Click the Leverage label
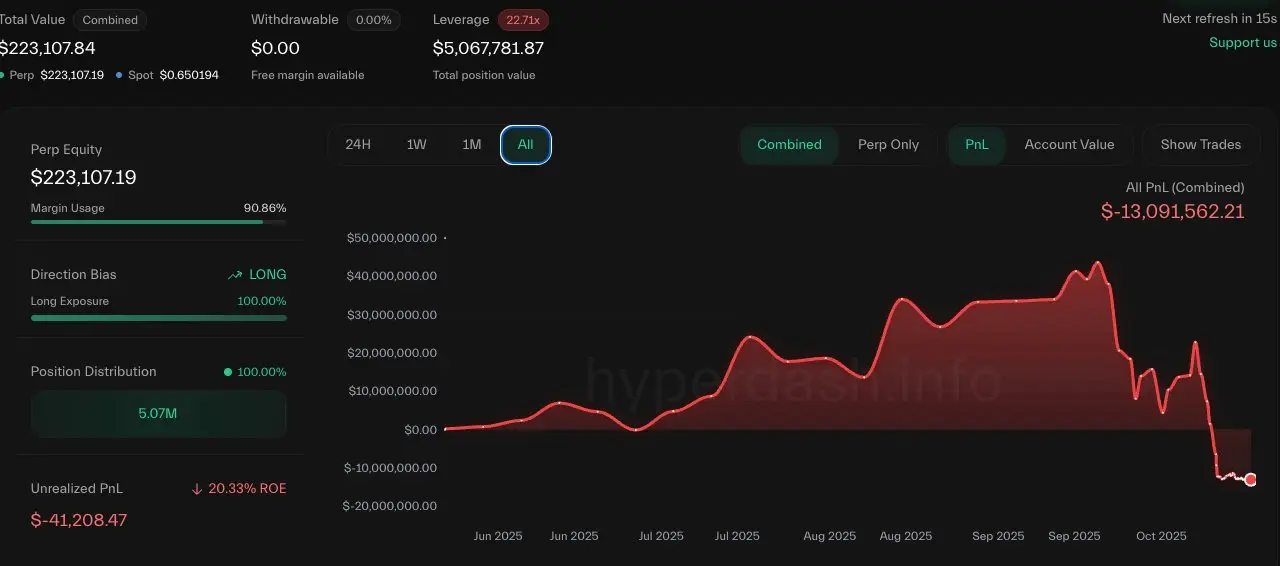The height and width of the screenshot is (566, 1280). [461, 19]
